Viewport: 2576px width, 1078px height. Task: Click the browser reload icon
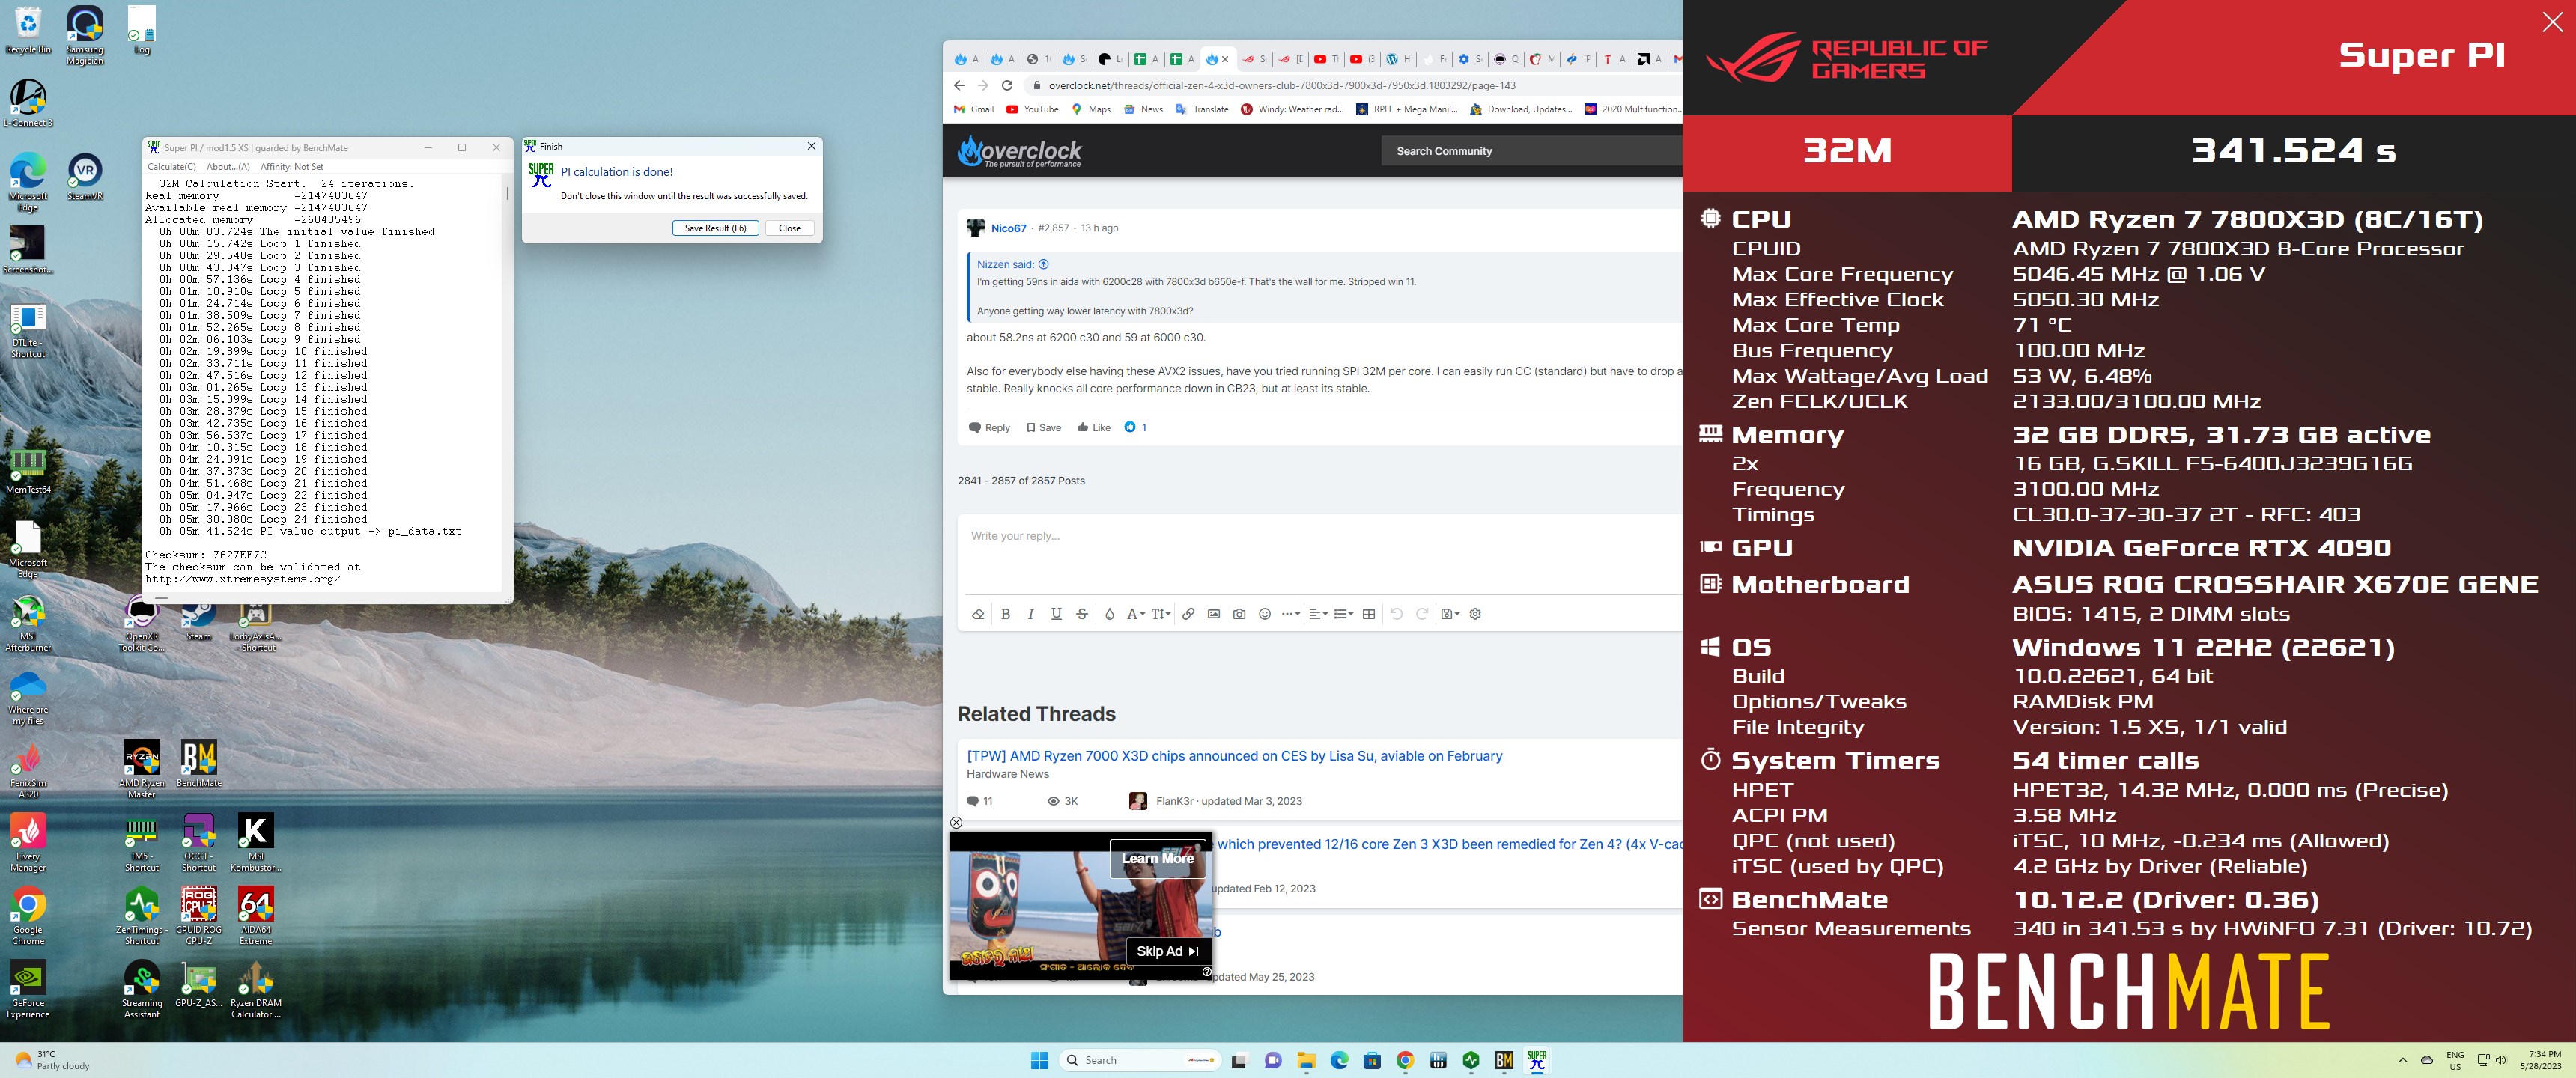[1007, 85]
